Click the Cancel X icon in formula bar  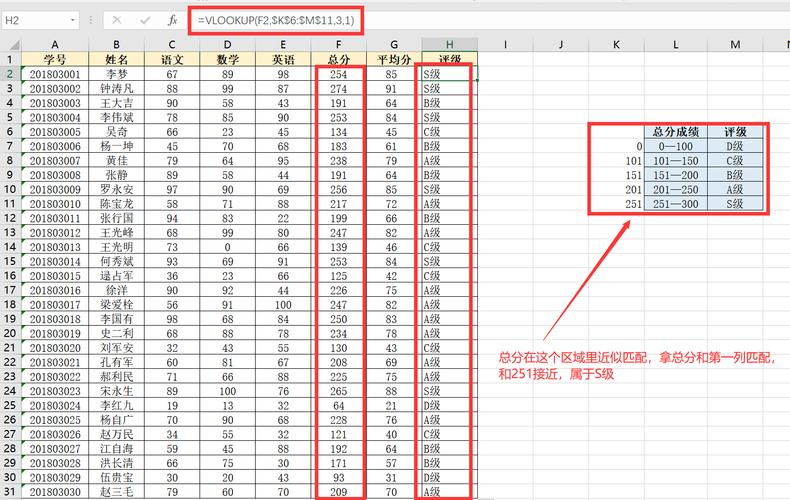117,20
